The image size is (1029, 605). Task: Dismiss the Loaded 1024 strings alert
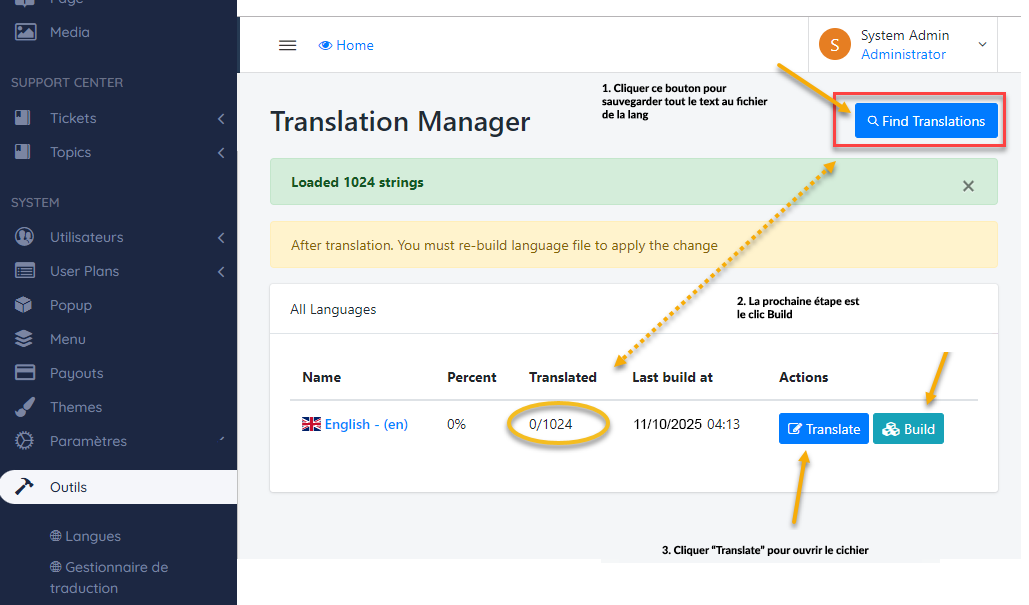pyautogui.click(x=967, y=186)
